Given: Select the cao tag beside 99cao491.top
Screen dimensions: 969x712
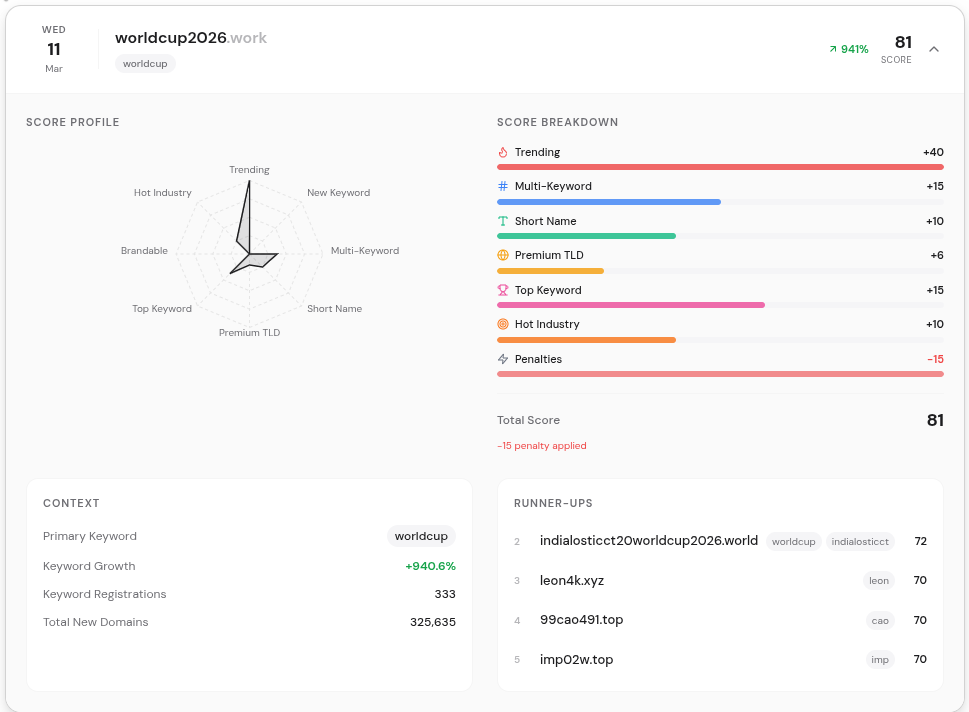Looking at the screenshot, I should coord(879,620).
